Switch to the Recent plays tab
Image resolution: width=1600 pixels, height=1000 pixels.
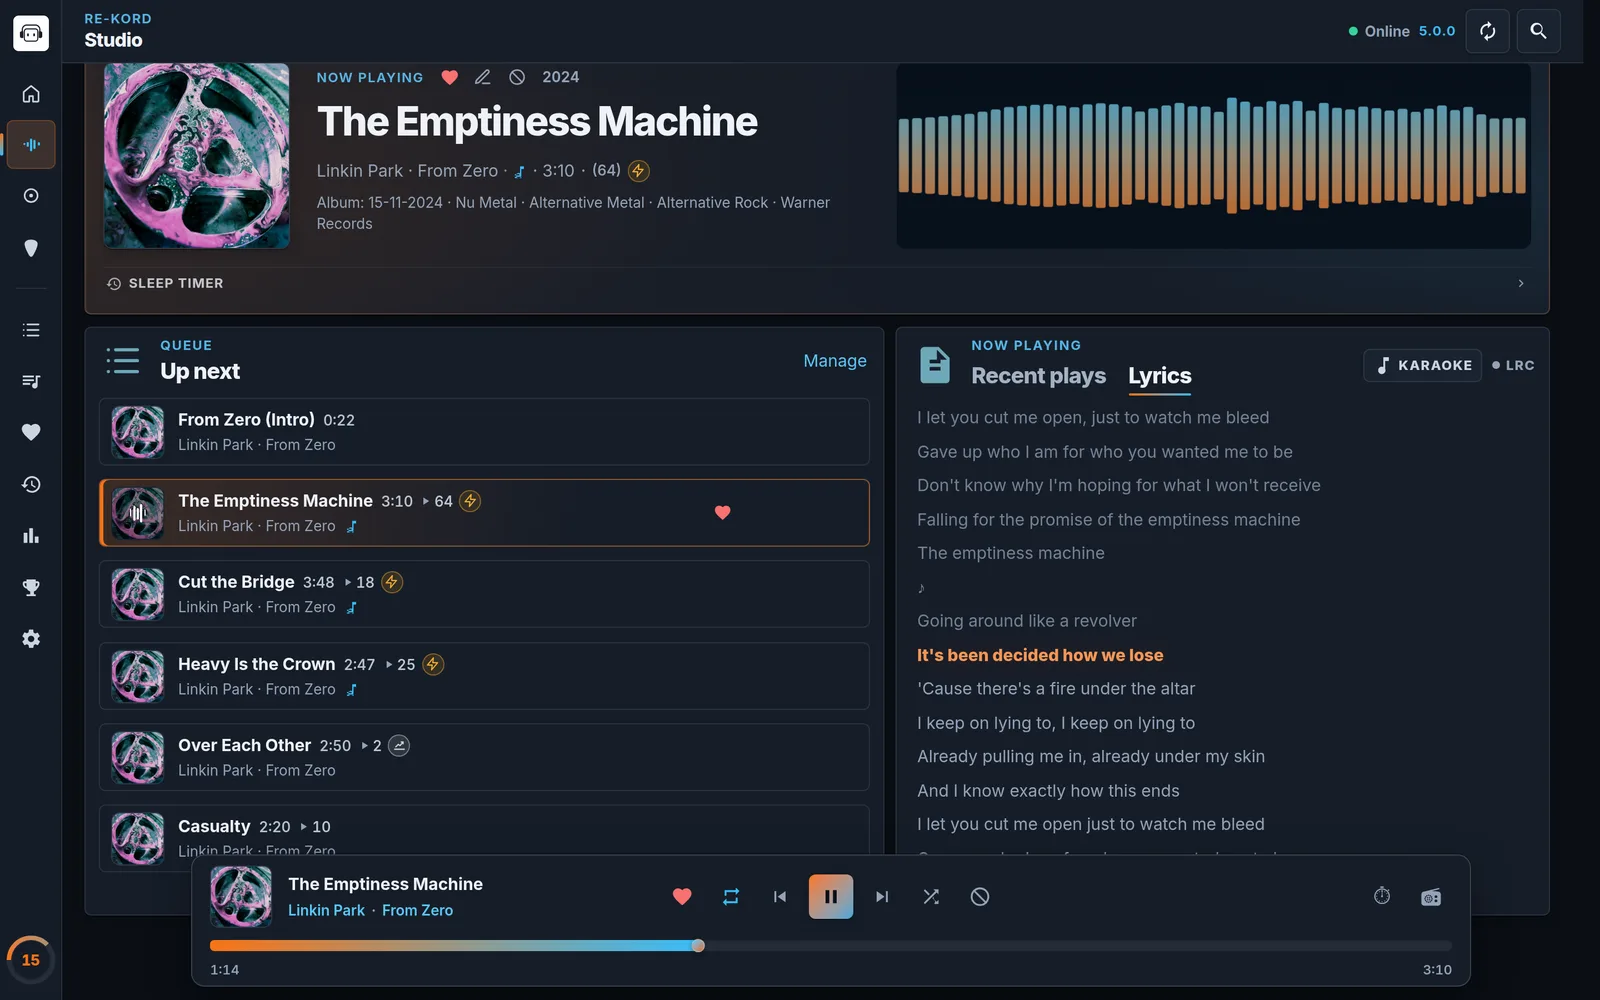point(1038,376)
